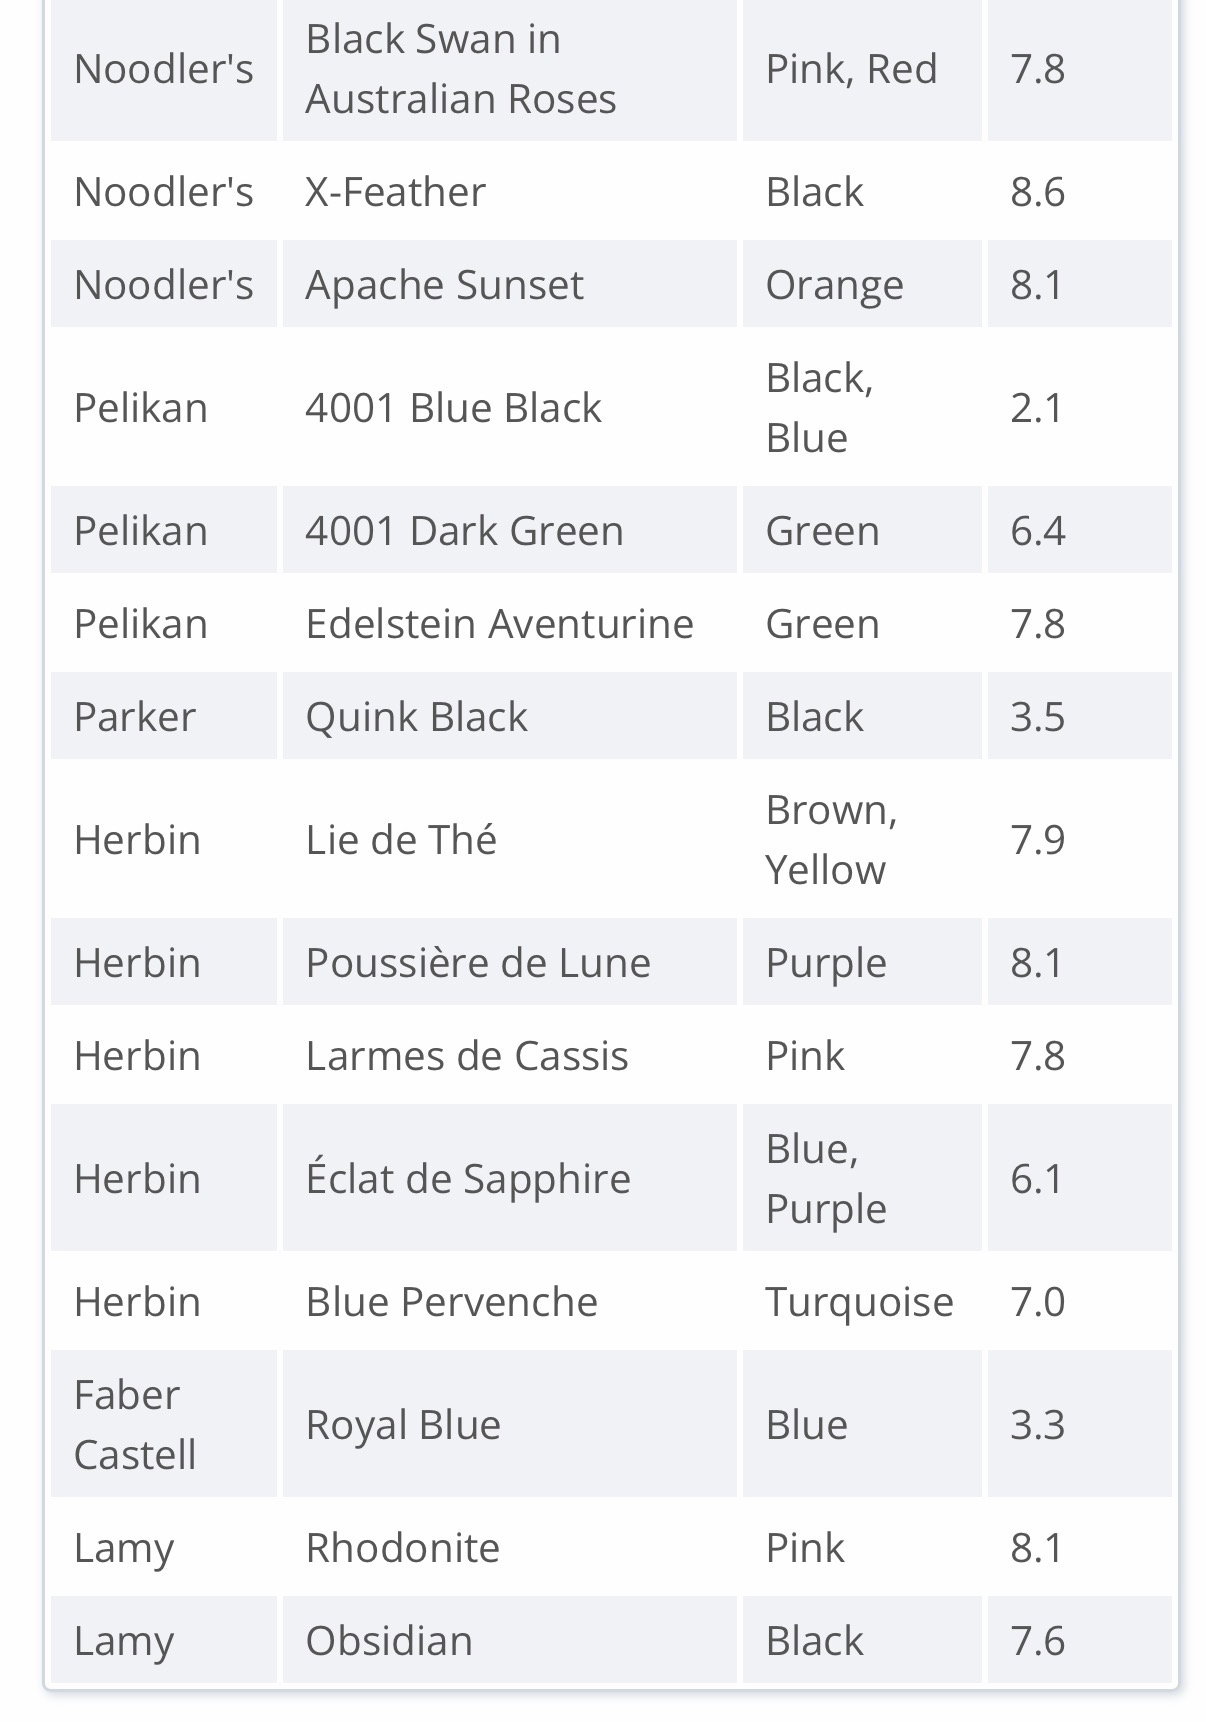
Task: Click the Poussière de Lune ink name
Action: pos(478,963)
